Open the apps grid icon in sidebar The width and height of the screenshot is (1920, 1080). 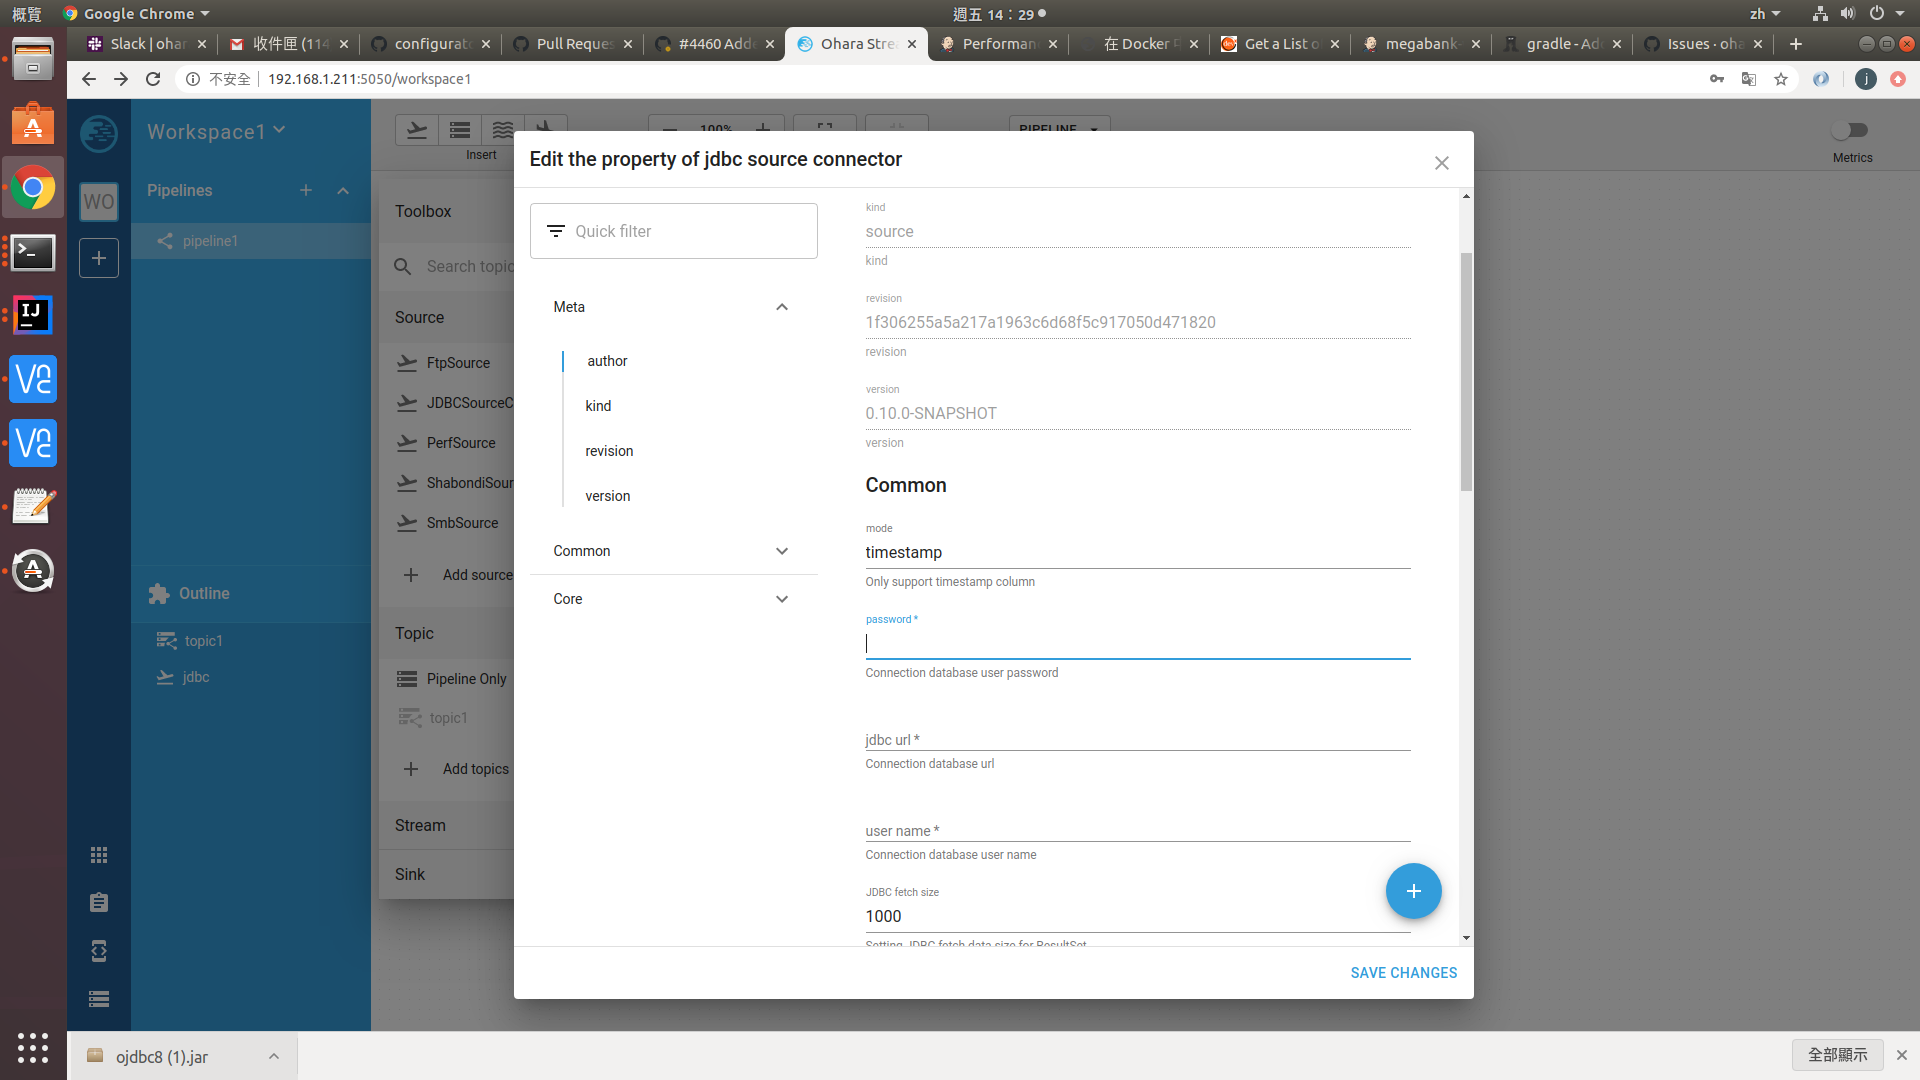point(99,855)
